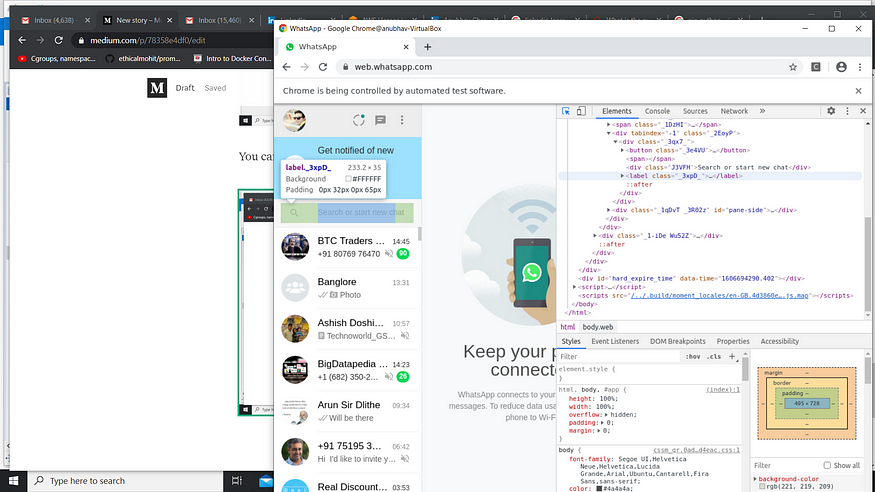Open the Ashish Doshi chat

coord(347,329)
